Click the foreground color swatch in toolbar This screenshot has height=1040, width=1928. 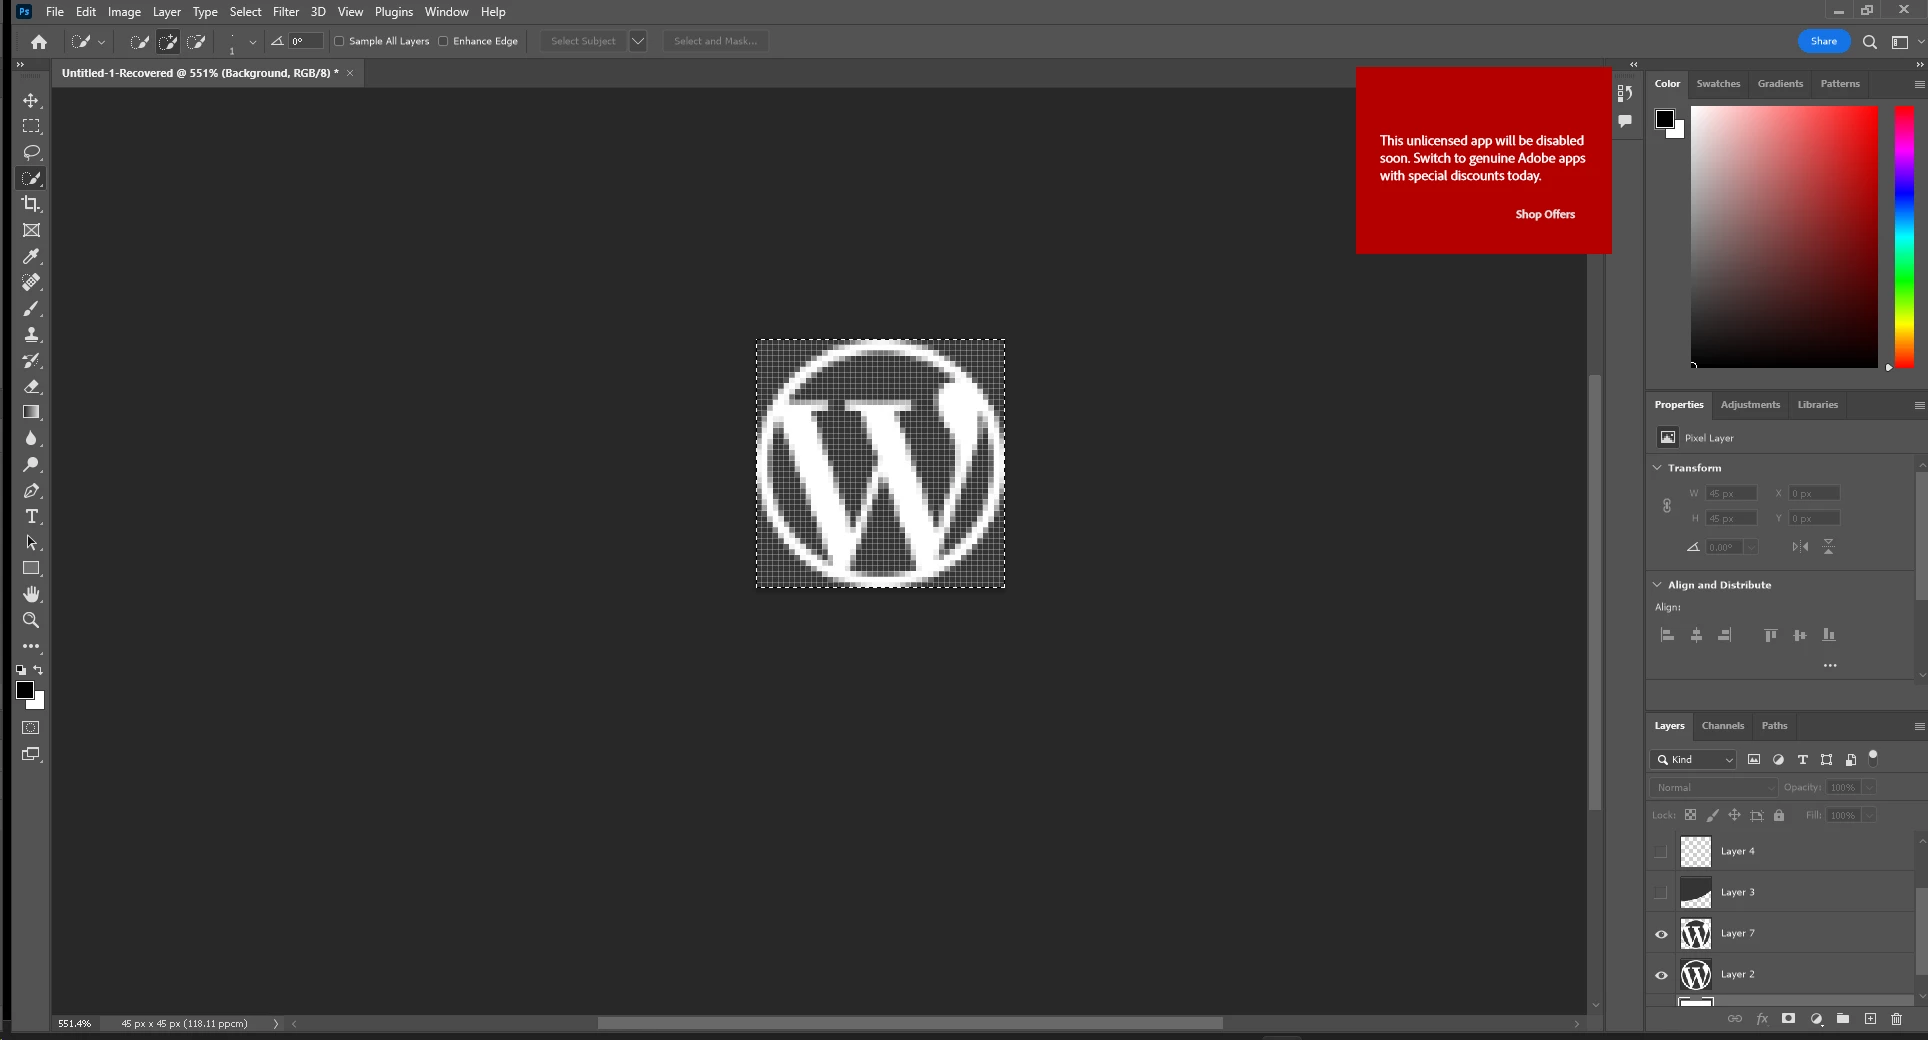[x=25, y=690]
